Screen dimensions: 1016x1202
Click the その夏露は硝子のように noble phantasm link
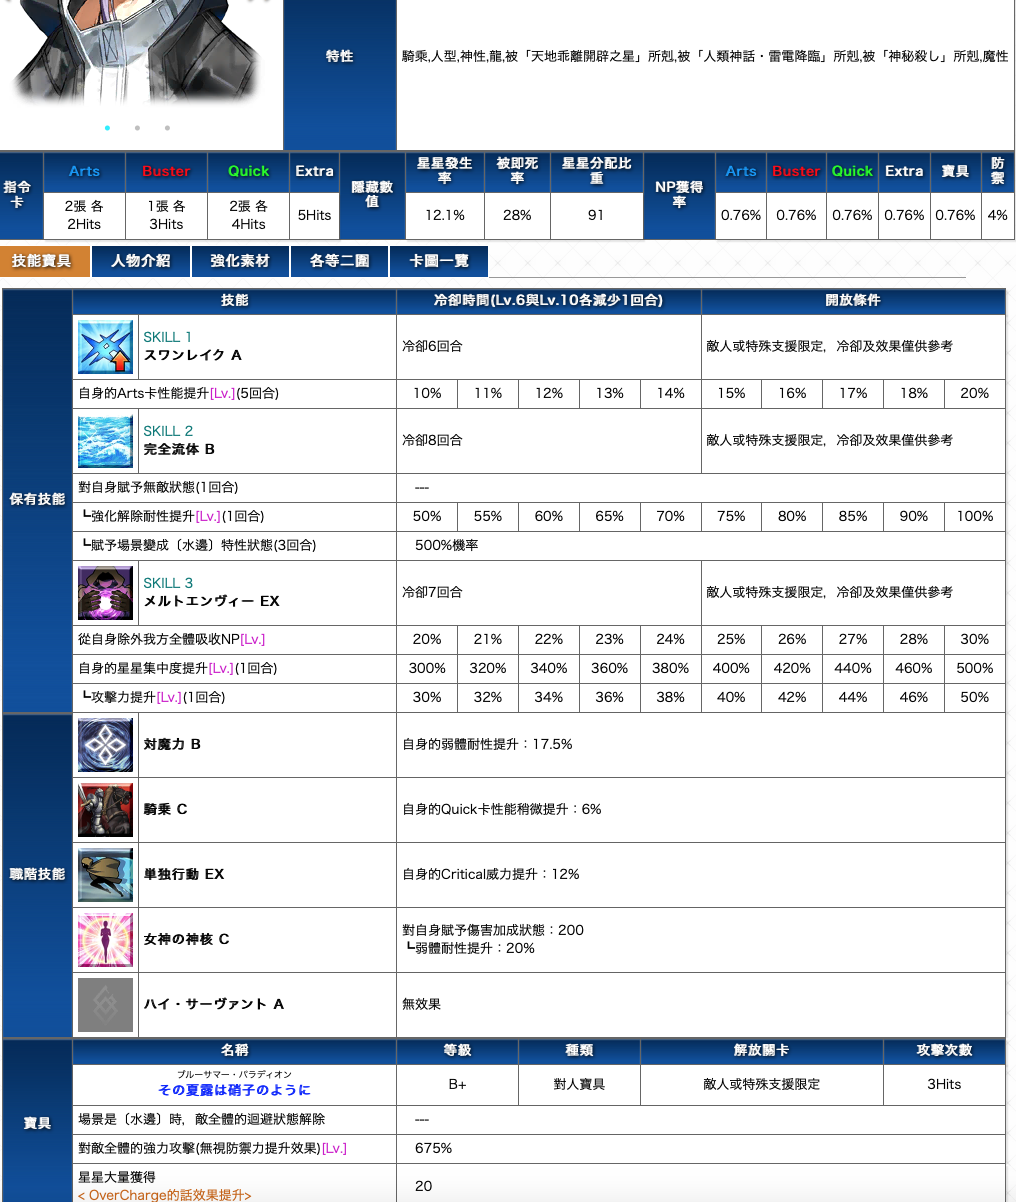[234, 1090]
